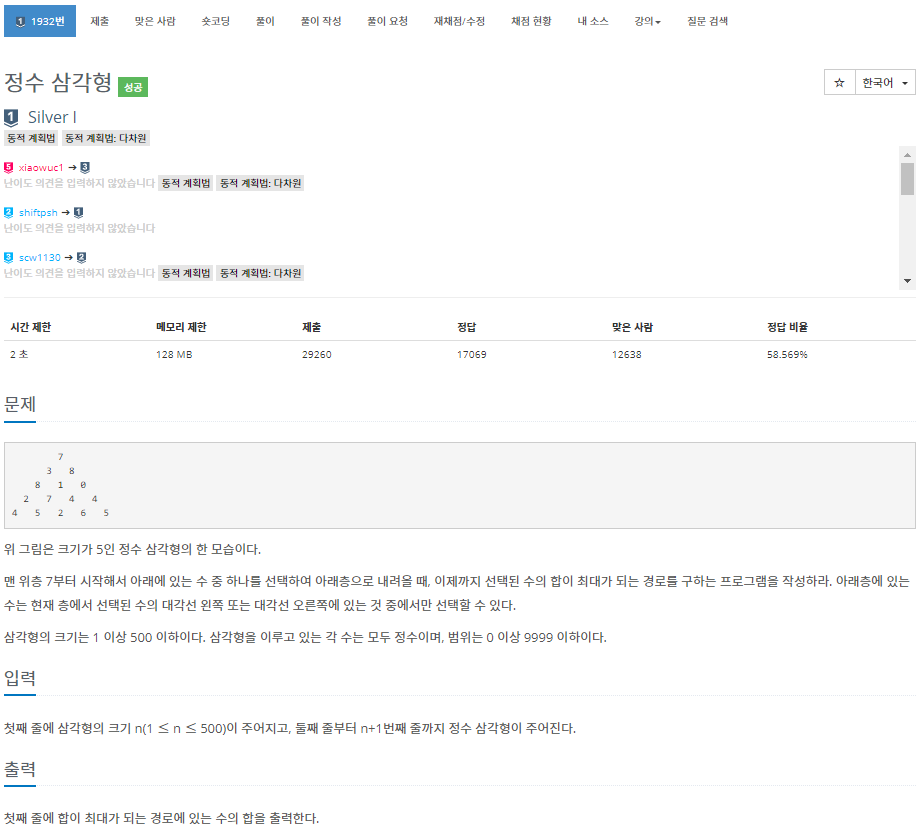924x837 pixels.
Task: Open the 내 소스 tab
Action: coord(593,21)
